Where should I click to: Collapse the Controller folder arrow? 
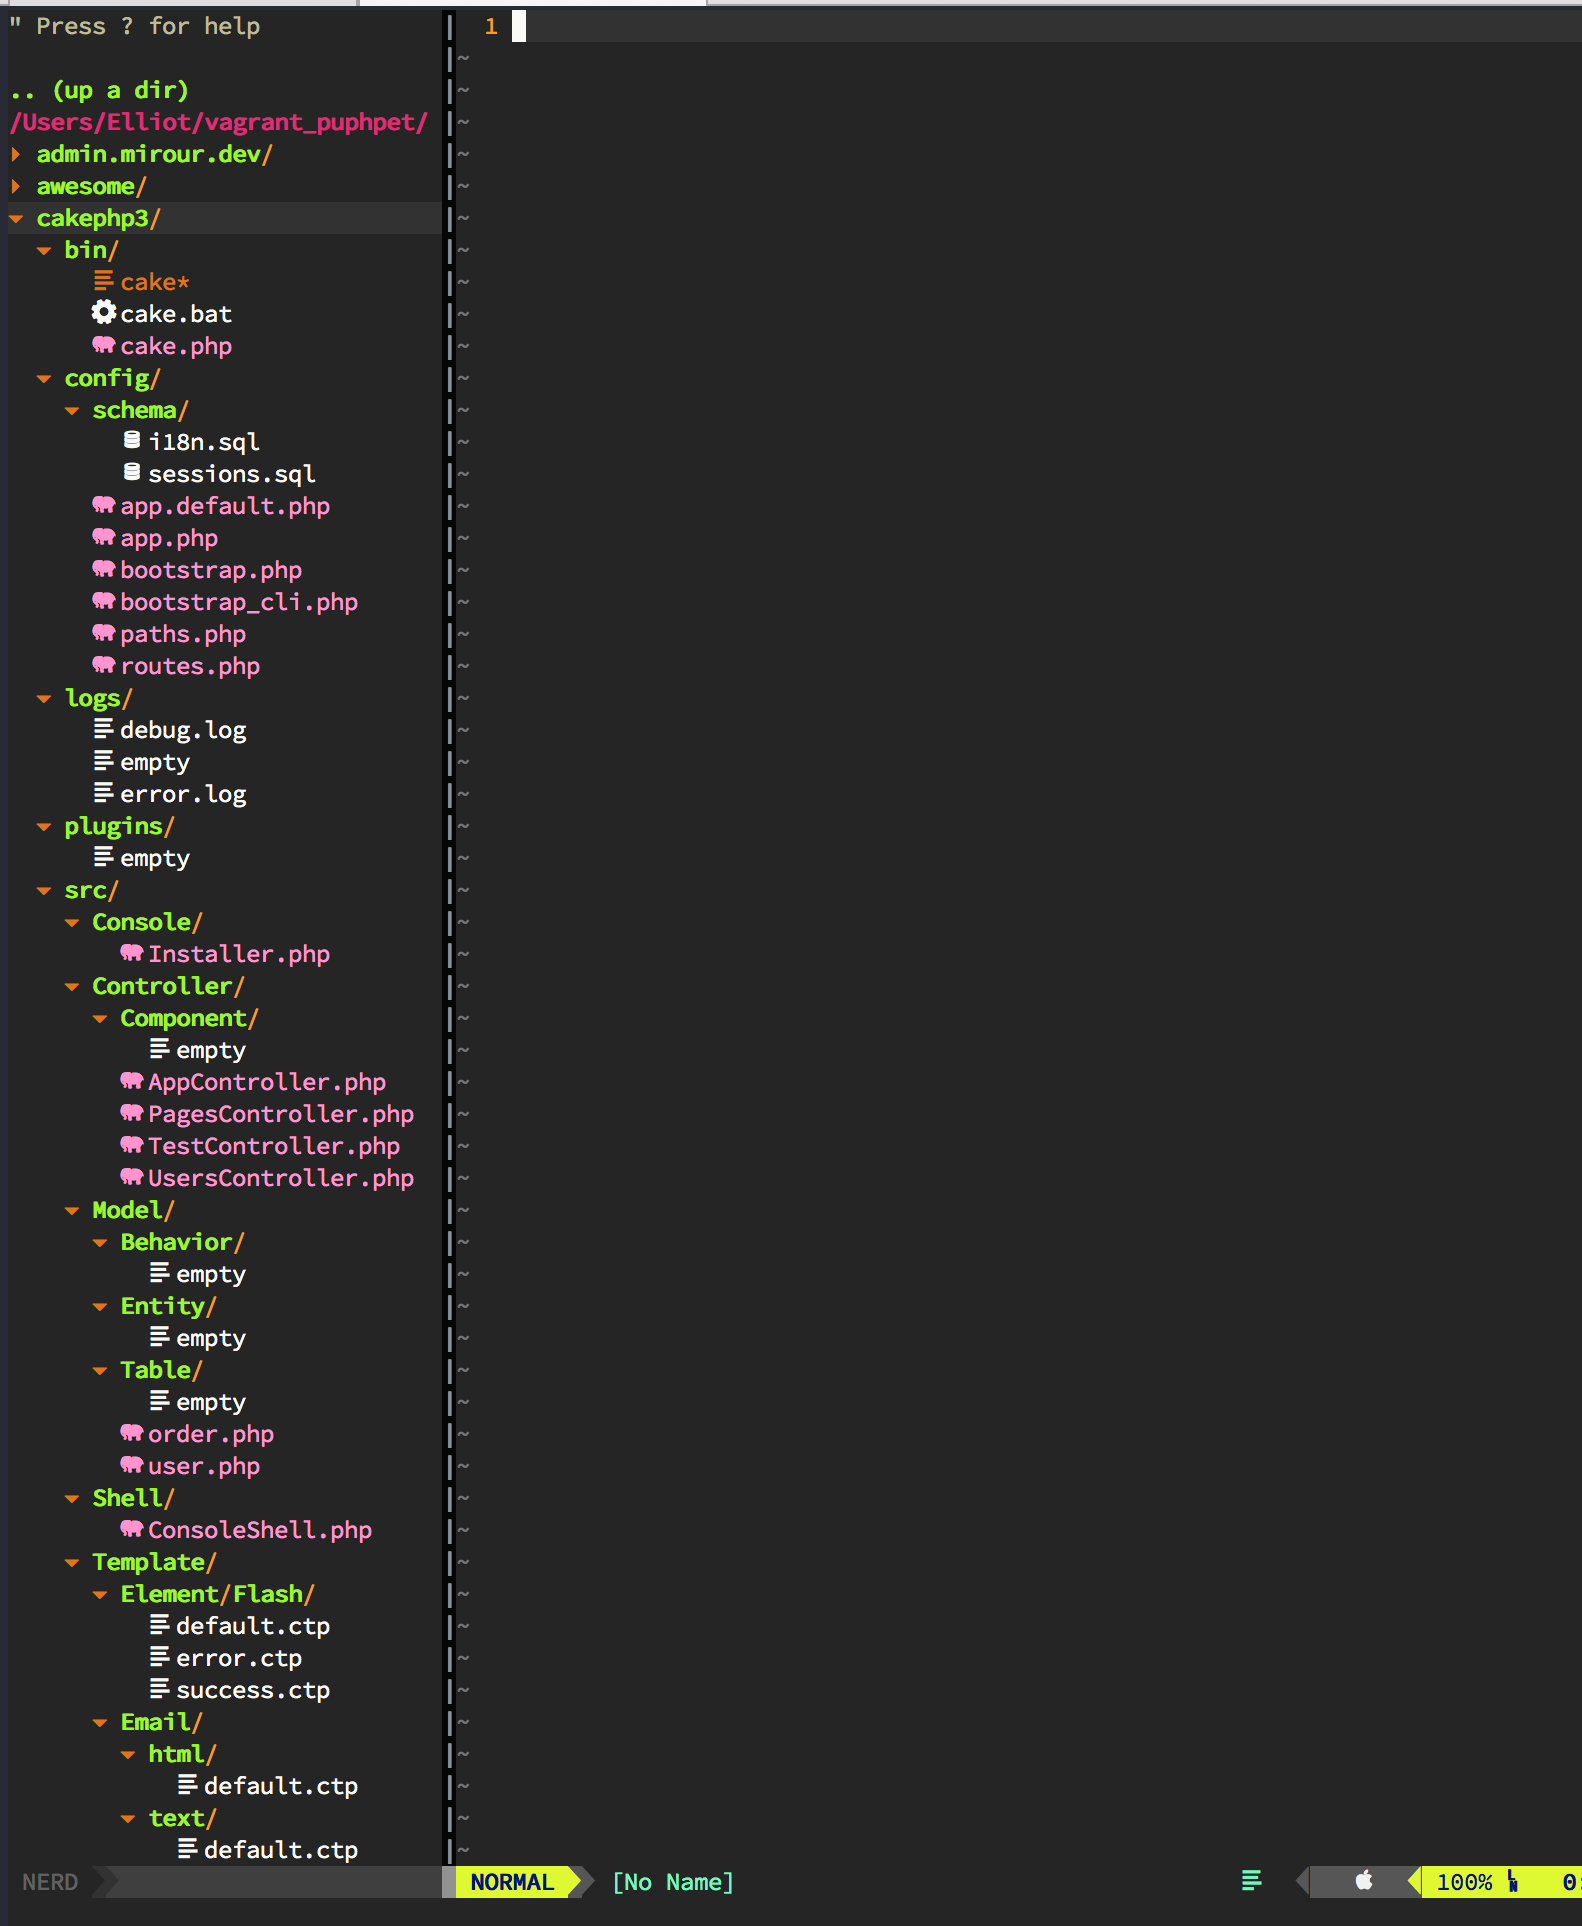[72, 986]
